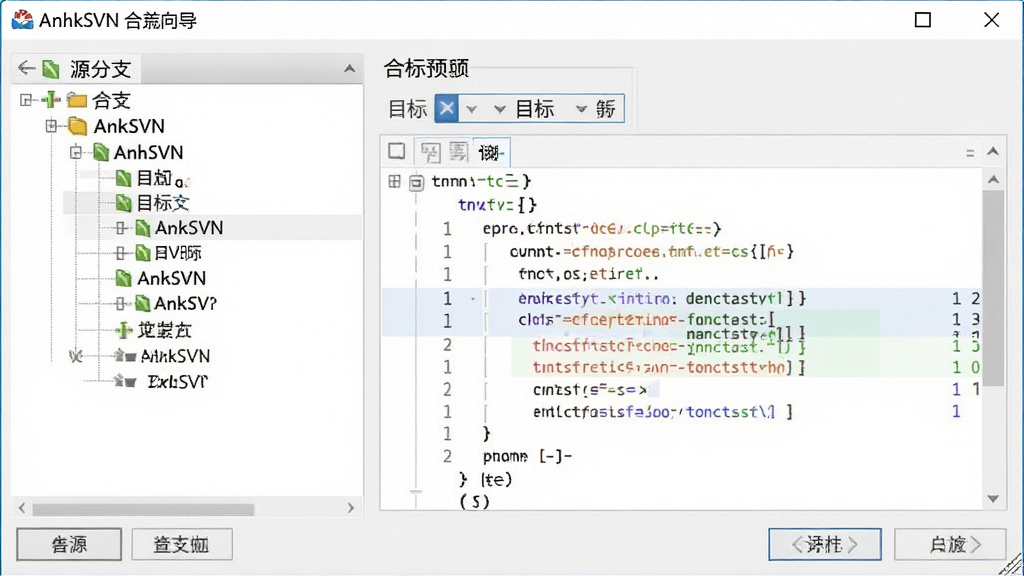This screenshot has height=576, width=1024.
Task: Click the left arrow of the tree's horizontal scrollbar
Action: click(x=22, y=508)
